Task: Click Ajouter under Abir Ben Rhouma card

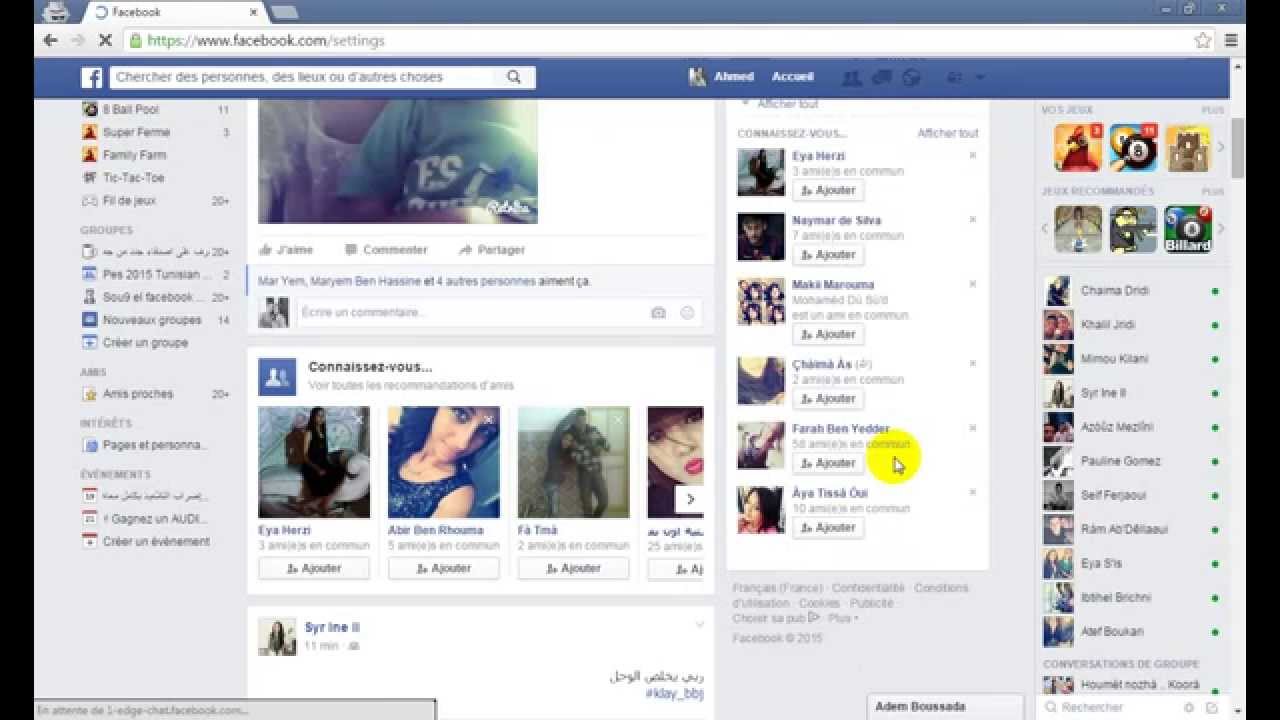Action: point(444,568)
